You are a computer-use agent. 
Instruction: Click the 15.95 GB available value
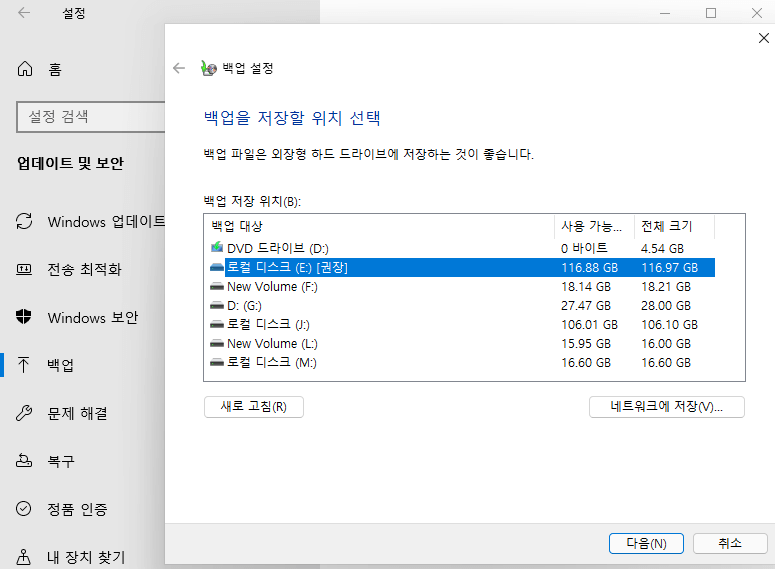point(586,343)
